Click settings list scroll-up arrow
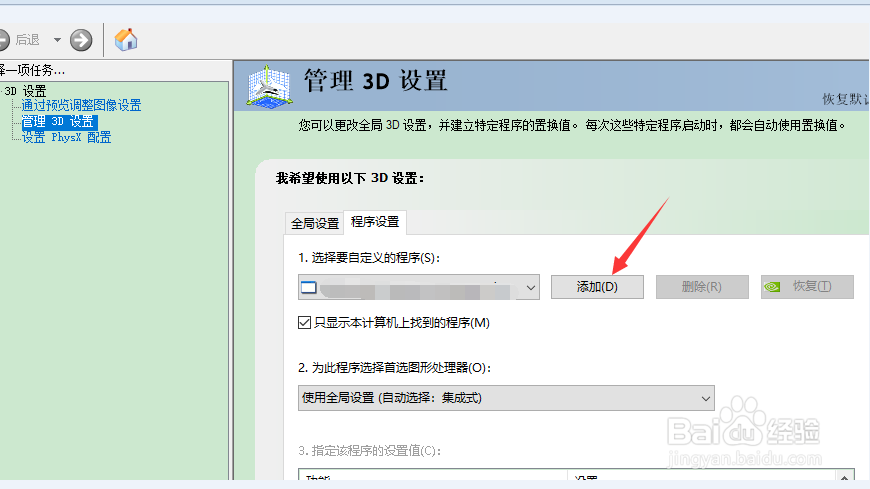Screen dimensions: 870x489 coord(844,477)
